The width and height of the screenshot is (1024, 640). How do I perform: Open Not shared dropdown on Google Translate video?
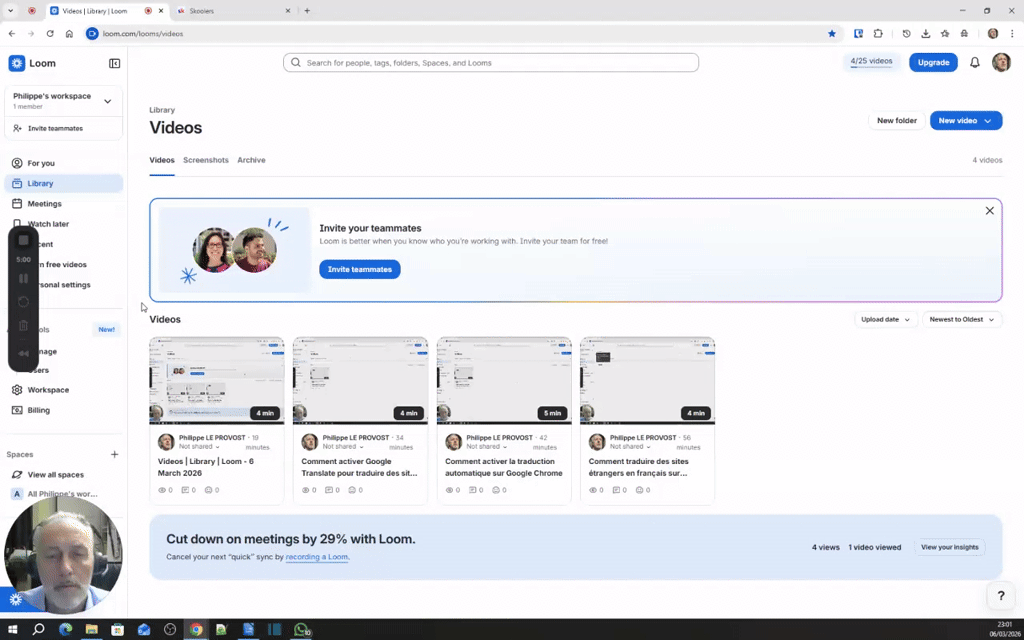pyautogui.click(x=344, y=447)
